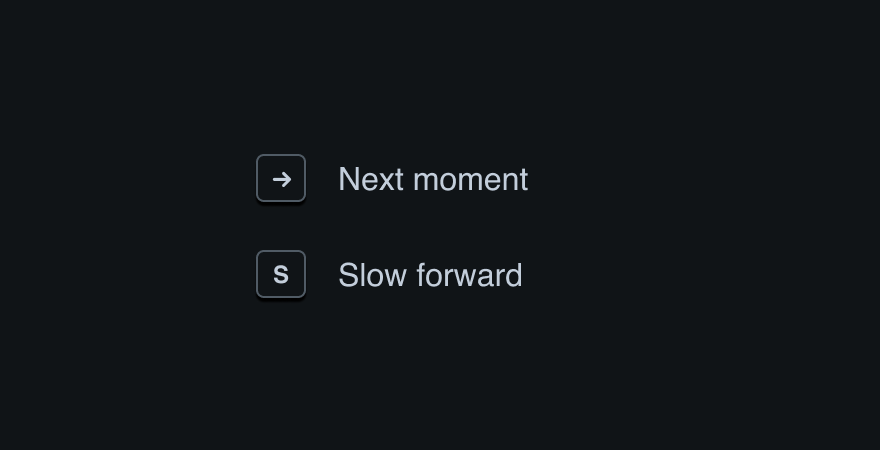
Task: Choose the Slow forward label
Action: point(430,275)
